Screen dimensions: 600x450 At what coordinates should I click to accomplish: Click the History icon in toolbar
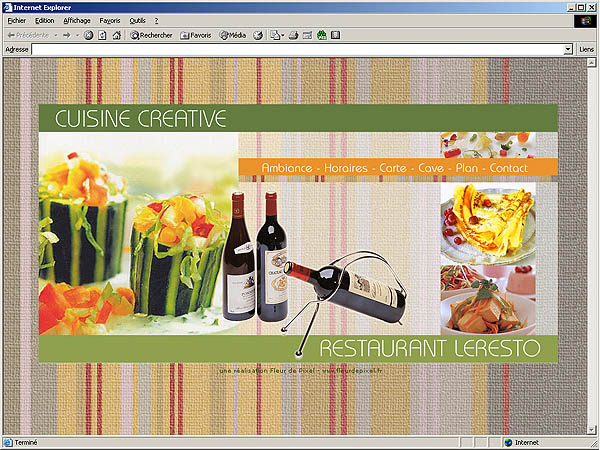[258, 35]
